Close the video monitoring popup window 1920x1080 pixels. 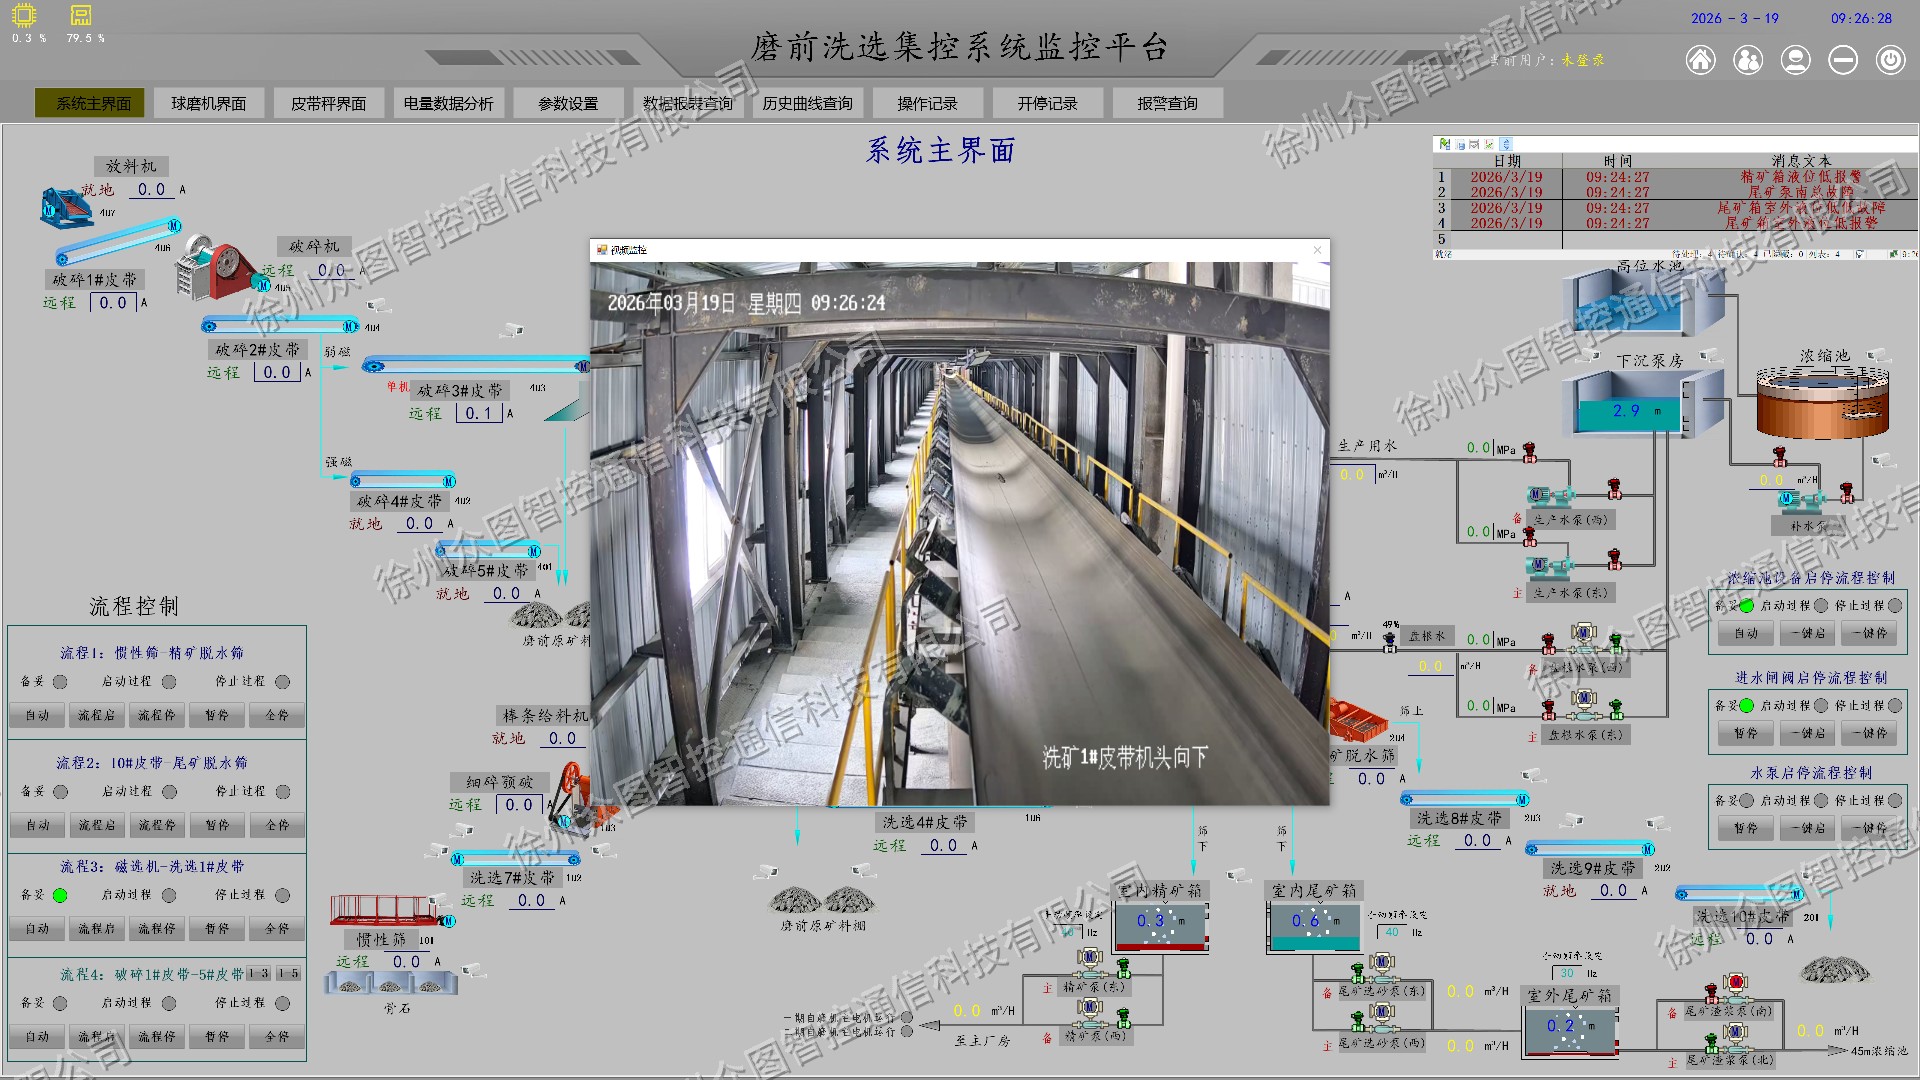tap(1317, 250)
